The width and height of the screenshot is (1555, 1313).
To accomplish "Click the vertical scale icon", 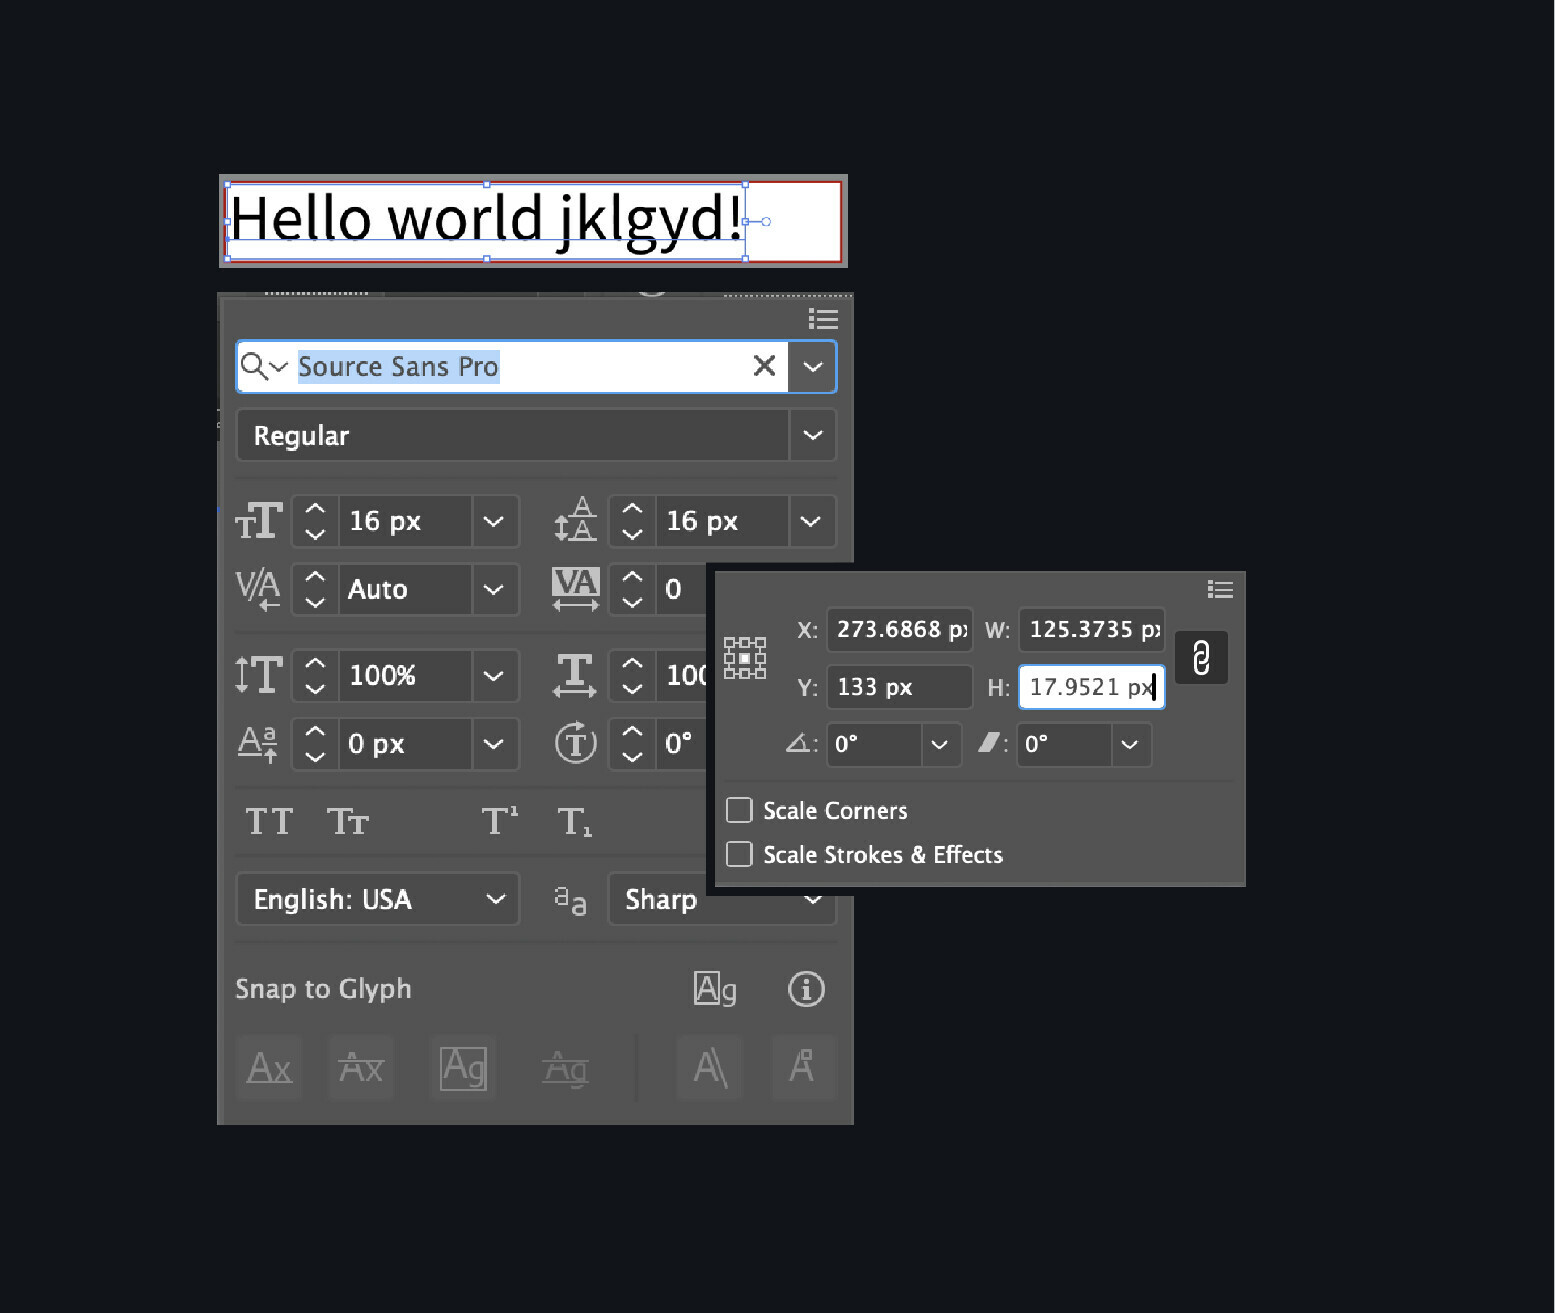I will tap(259, 675).
